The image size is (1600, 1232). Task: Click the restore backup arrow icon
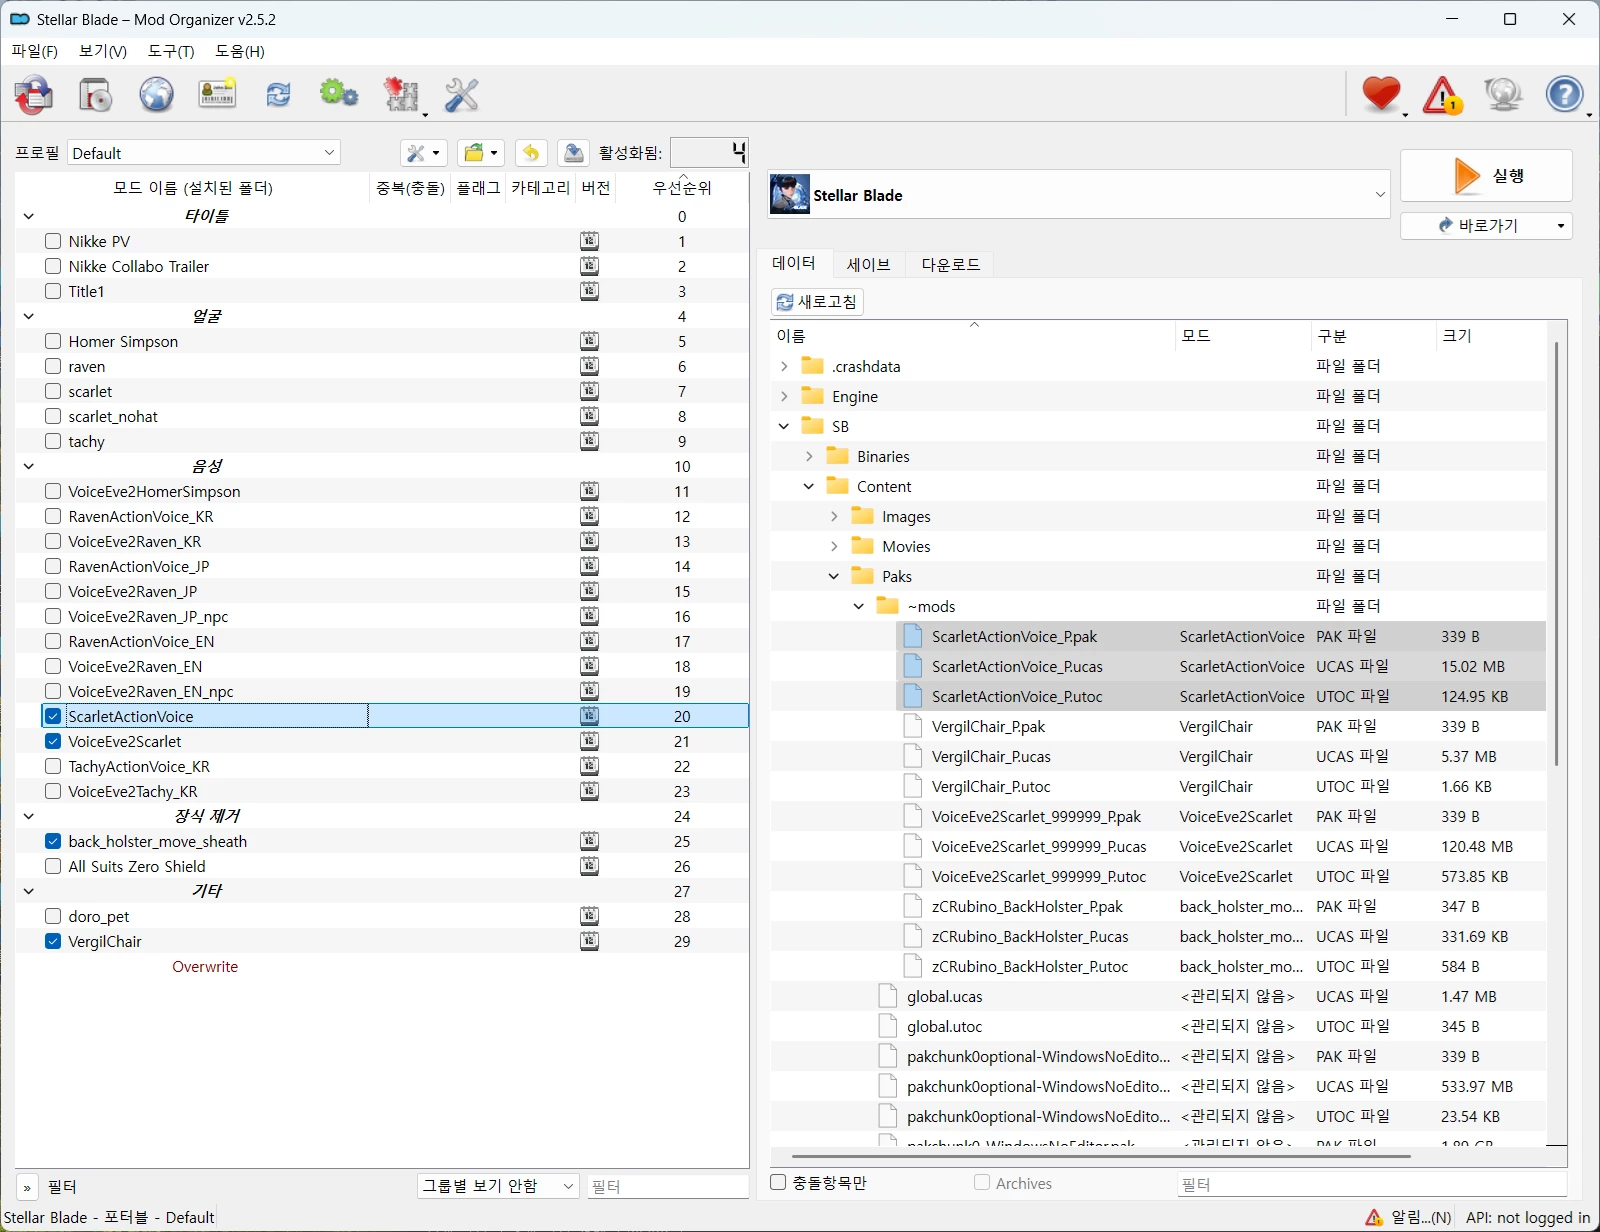531,153
